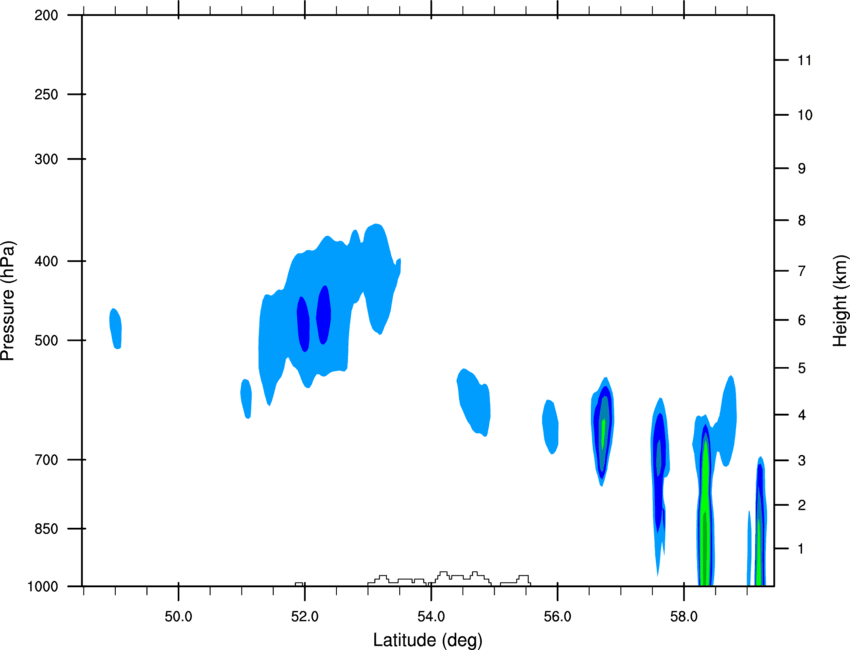The width and height of the screenshot is (850, 650).
Task: Click height tick label 3
Action: click(801, 460)
